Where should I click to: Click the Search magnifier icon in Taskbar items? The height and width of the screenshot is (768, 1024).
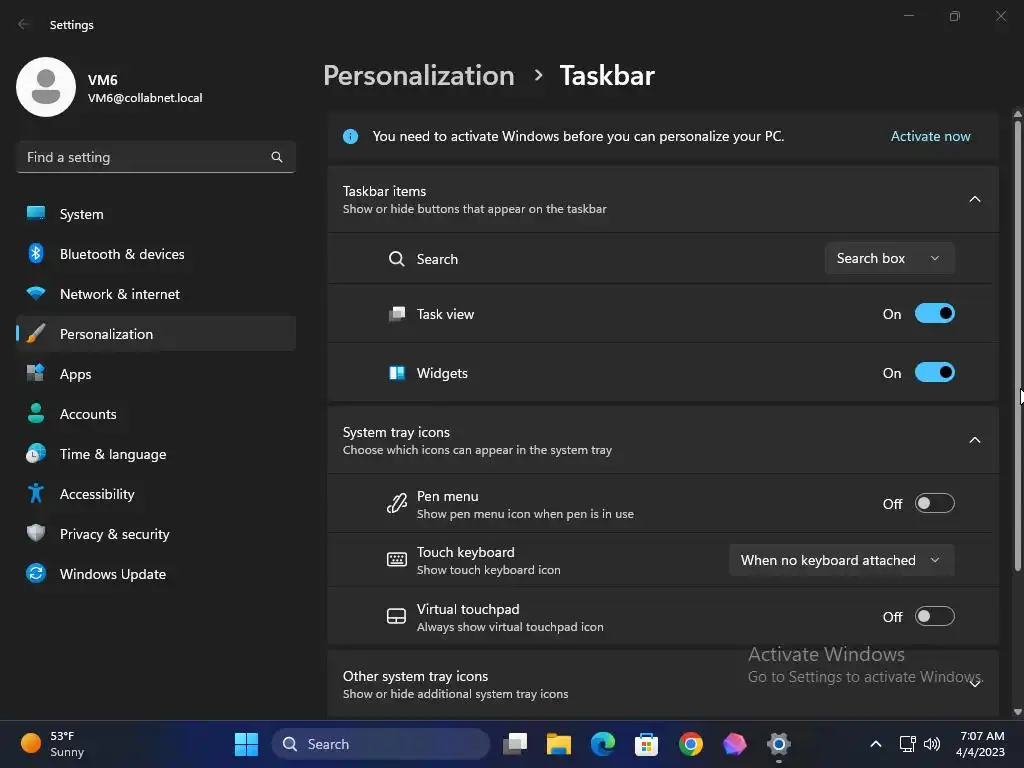coord(396,259)
